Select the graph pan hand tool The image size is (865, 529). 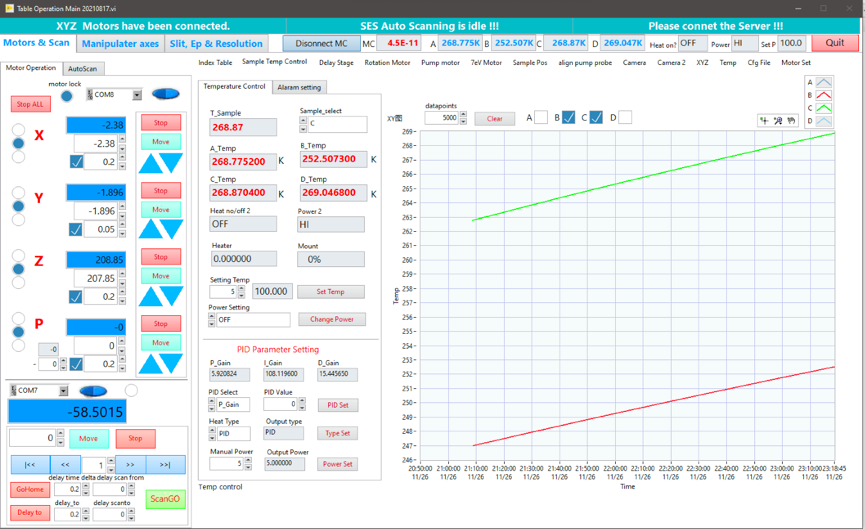point(791,121)
